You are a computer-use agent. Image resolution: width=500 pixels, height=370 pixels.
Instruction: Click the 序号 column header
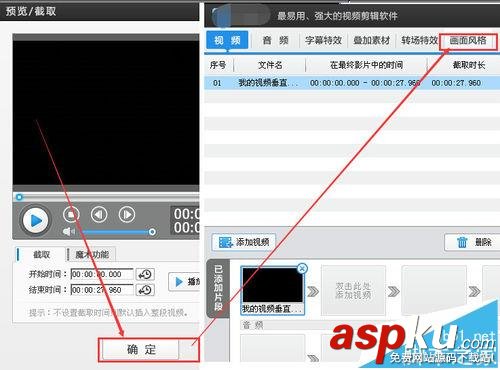coord(218,65)
